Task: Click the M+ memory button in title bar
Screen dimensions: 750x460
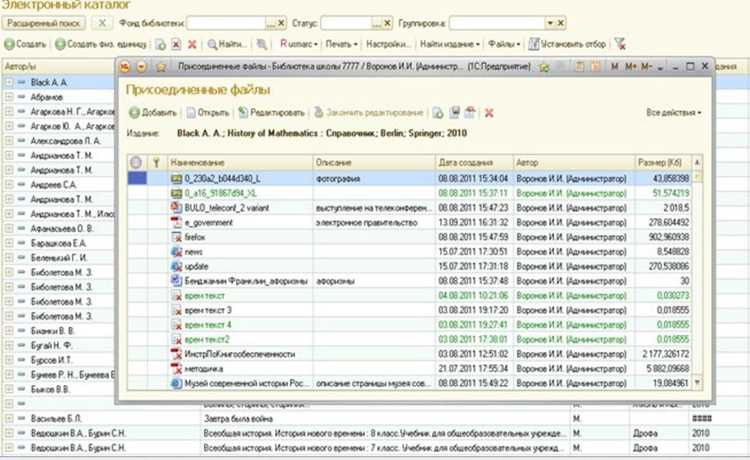Action: click(x=630, y=67)
